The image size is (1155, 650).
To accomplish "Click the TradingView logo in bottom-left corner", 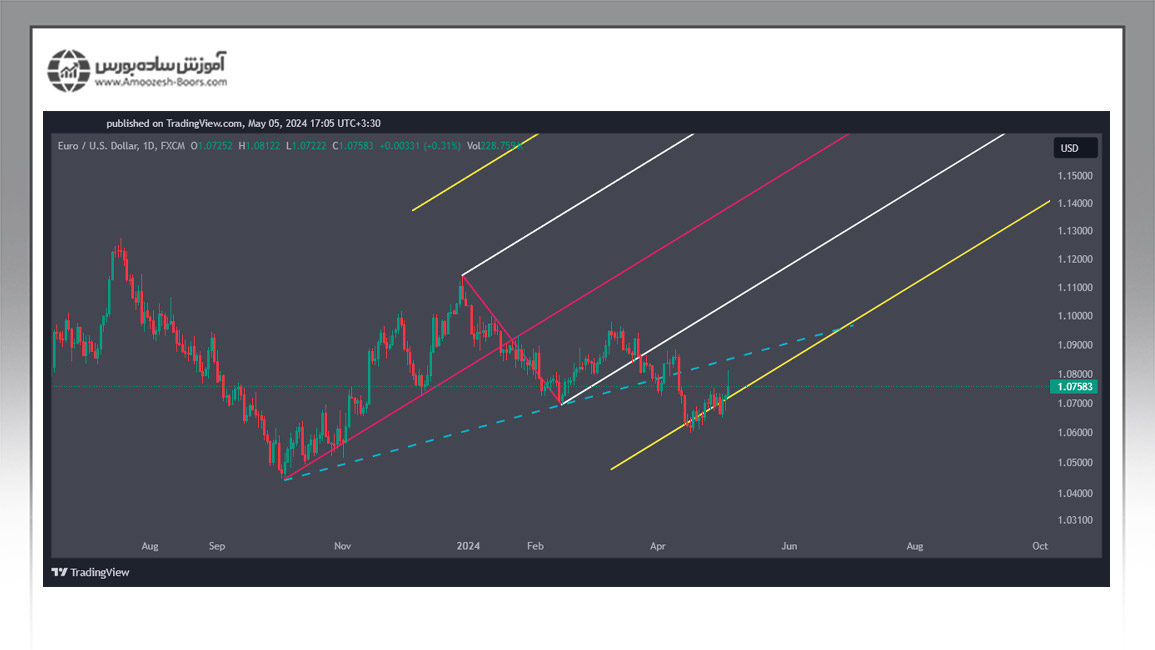I will (90, 572).
